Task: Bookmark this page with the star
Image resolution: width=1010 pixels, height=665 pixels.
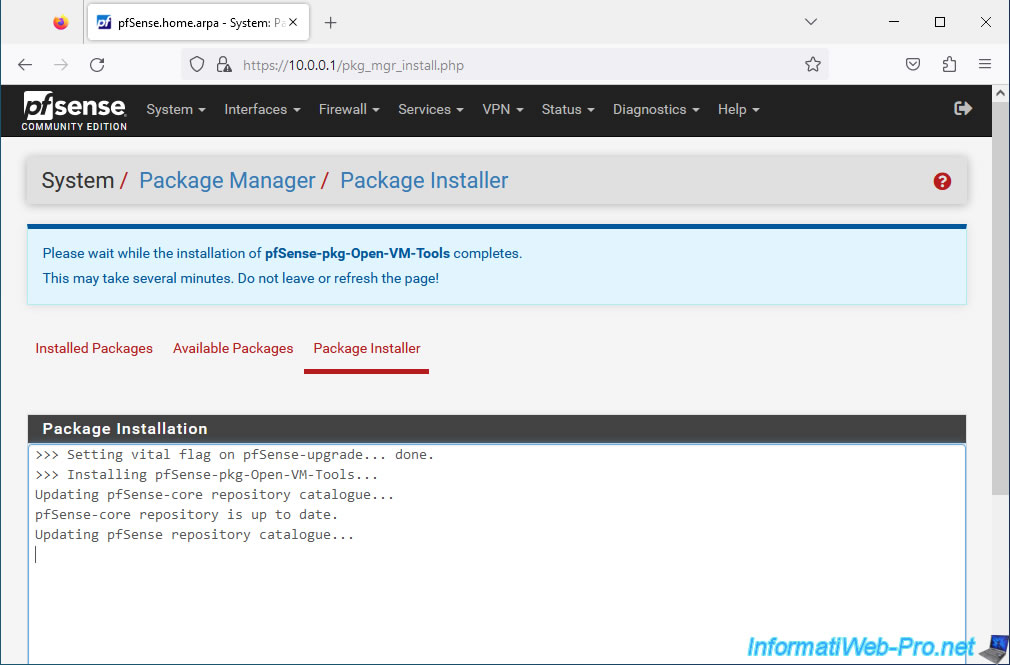Action: click(x=813, y=64)
